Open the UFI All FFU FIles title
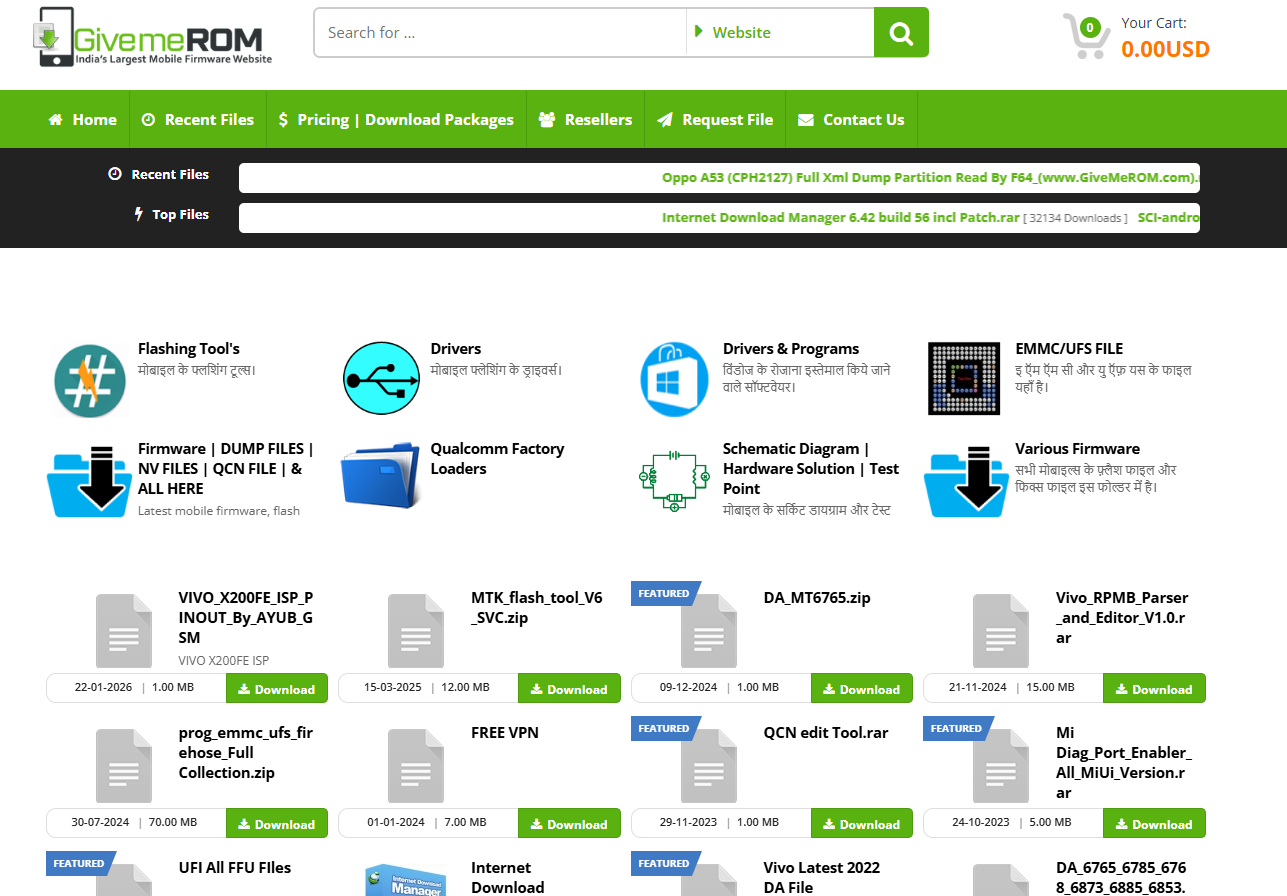Screen dimensions: 1287x896 [x=235, y=868]
